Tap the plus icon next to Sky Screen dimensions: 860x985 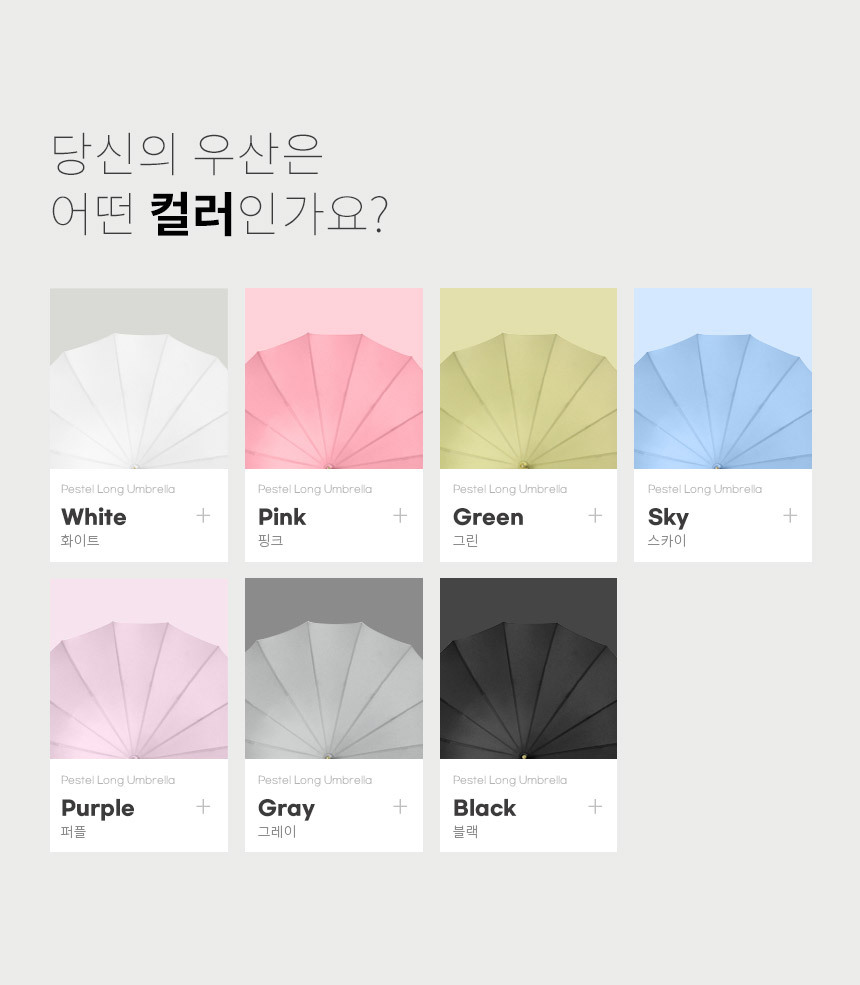click(x=790, y=516)
